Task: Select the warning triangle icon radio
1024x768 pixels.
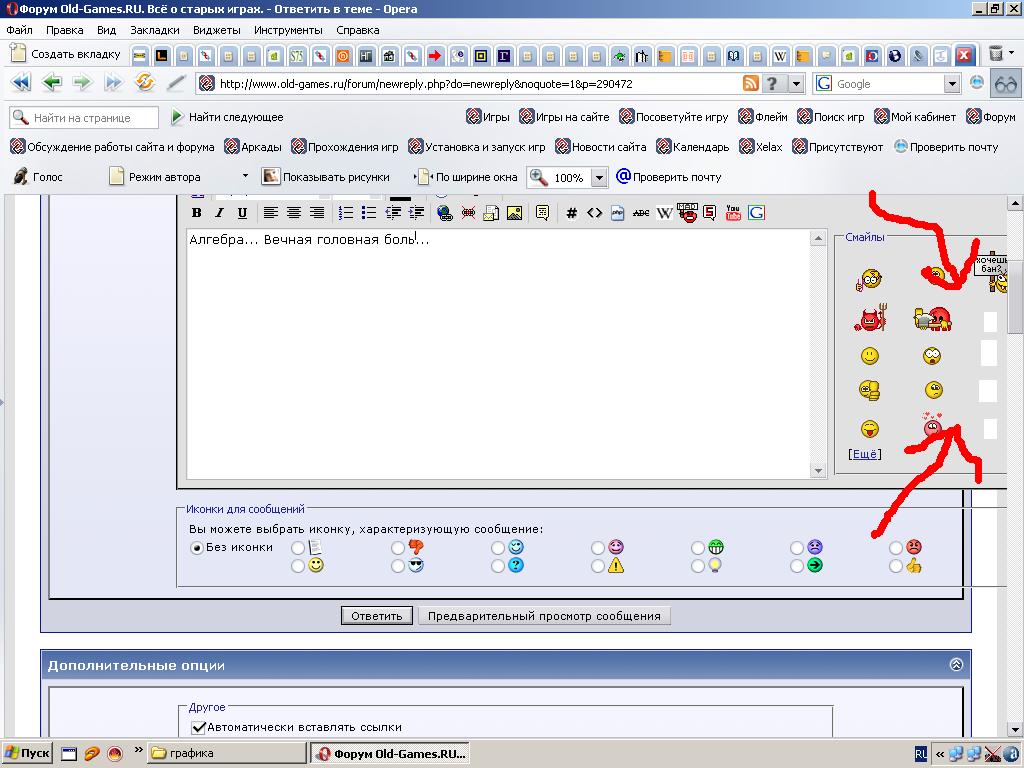Action: coord(598,566)
